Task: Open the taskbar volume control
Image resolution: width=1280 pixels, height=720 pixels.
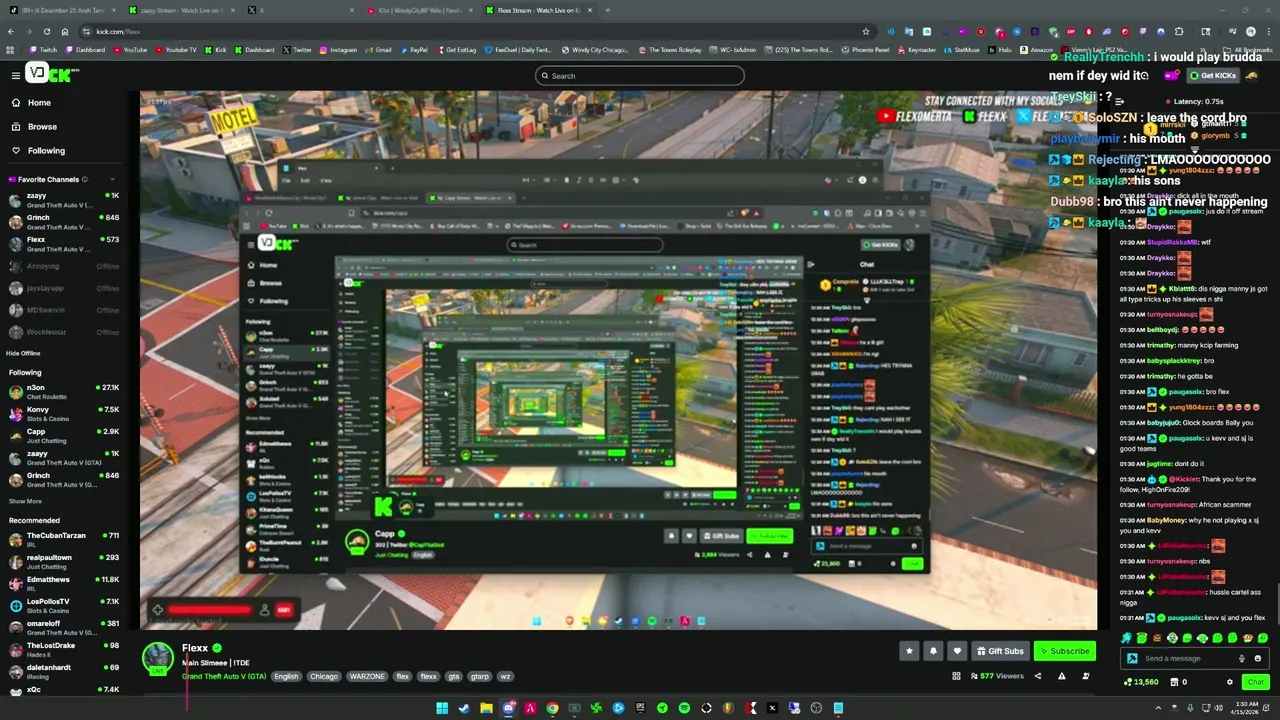Action: coord(1218,708)
